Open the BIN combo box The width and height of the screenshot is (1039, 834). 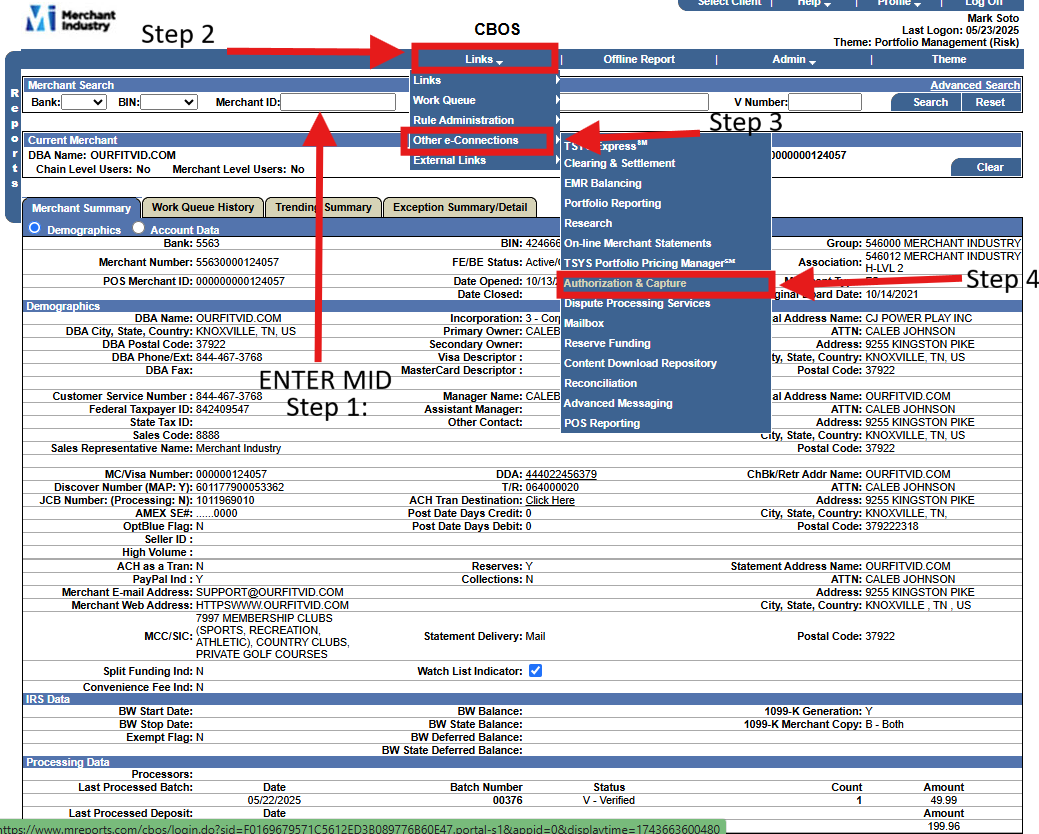point(169,102)
